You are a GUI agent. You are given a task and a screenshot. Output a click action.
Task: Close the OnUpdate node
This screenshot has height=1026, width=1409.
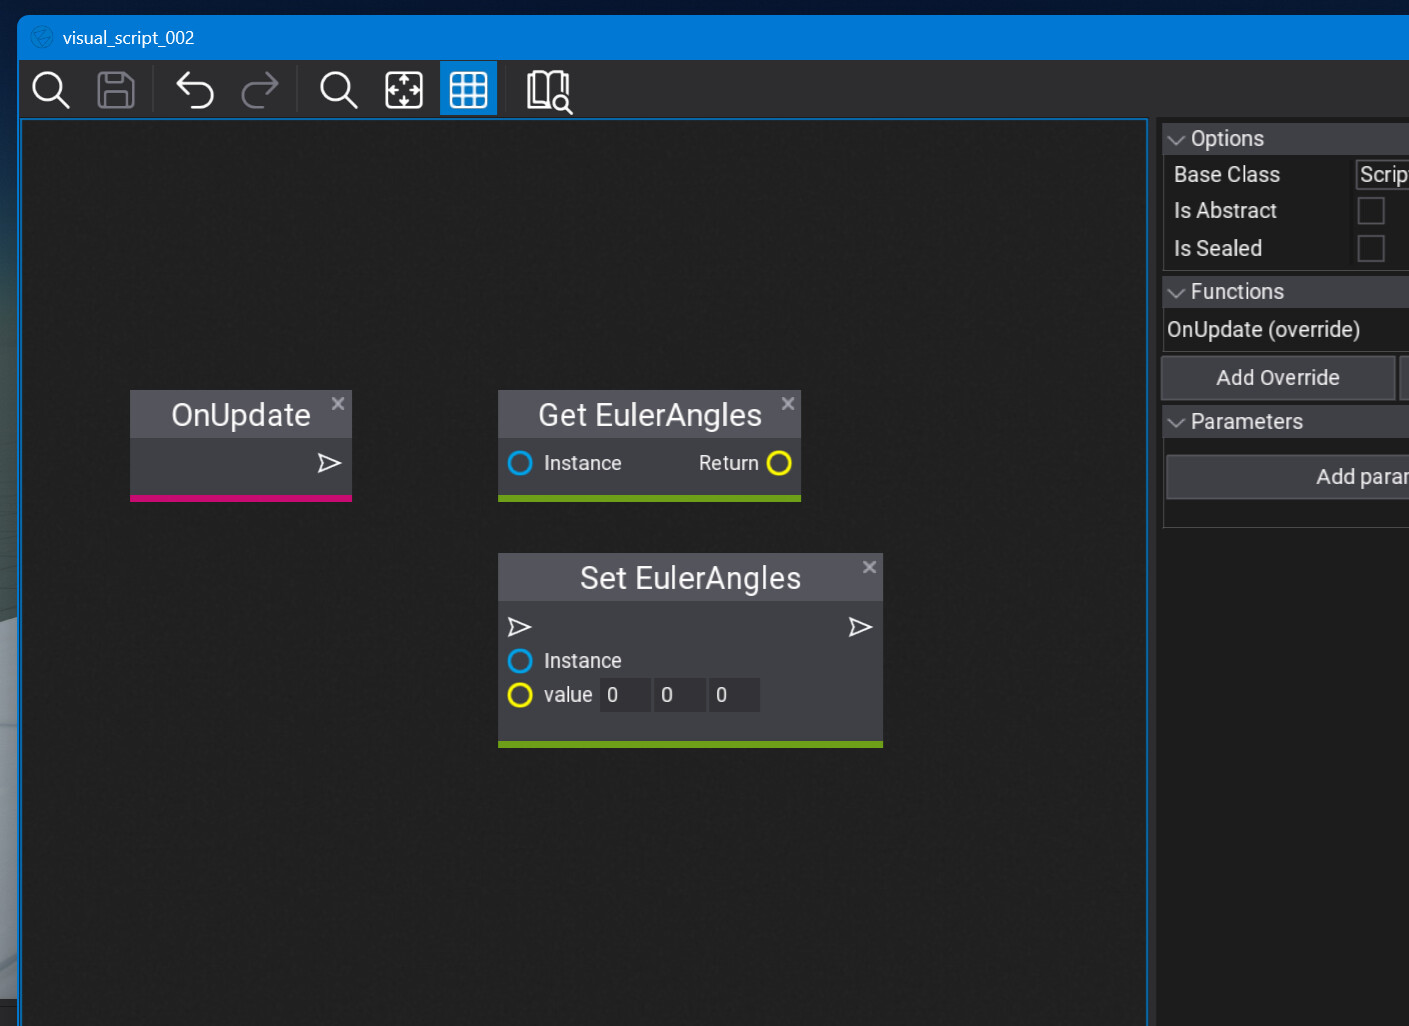pos(338,404)
